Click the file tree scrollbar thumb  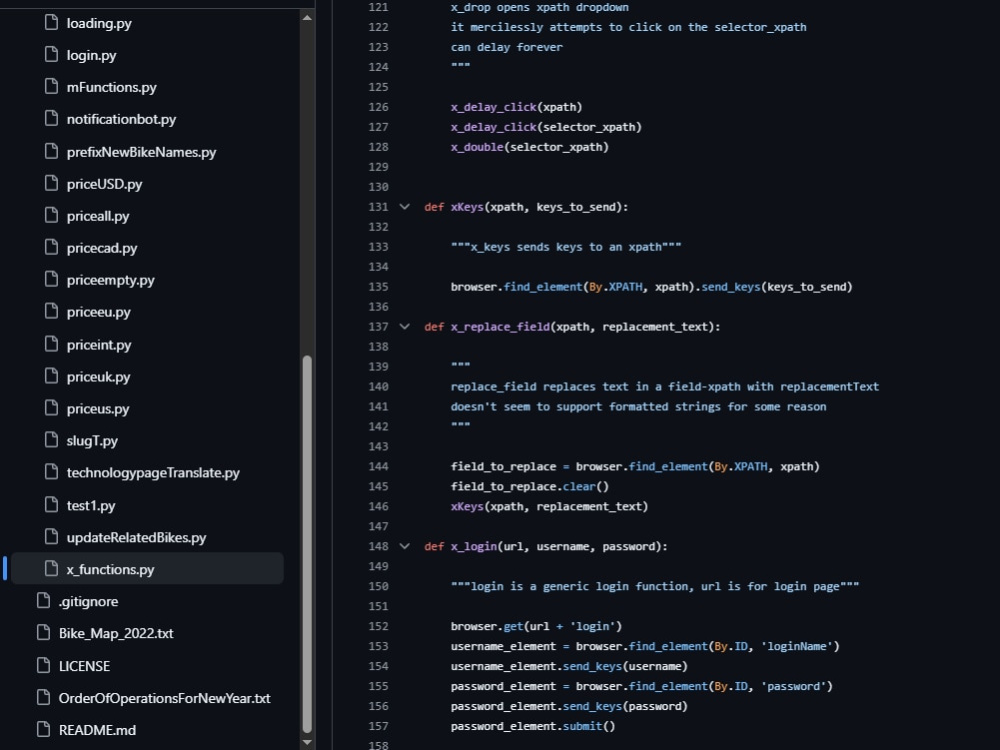[307, 544]
